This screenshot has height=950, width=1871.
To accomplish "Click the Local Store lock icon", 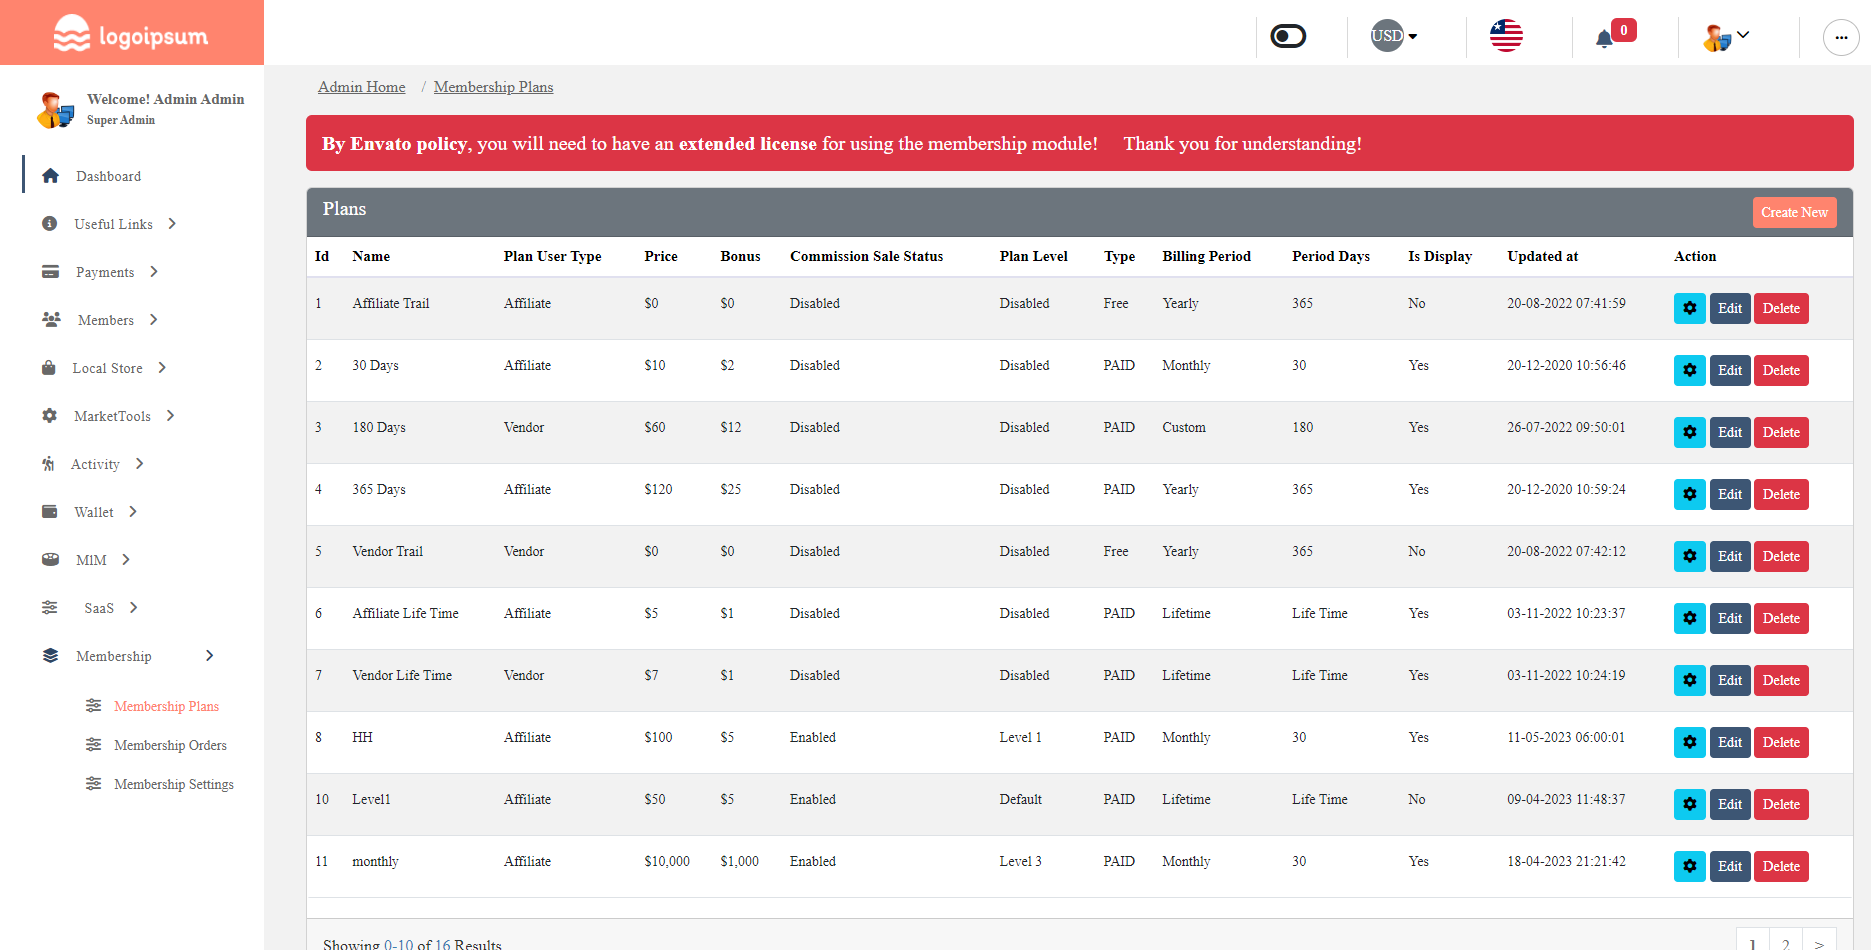I will tap(50, 367).
